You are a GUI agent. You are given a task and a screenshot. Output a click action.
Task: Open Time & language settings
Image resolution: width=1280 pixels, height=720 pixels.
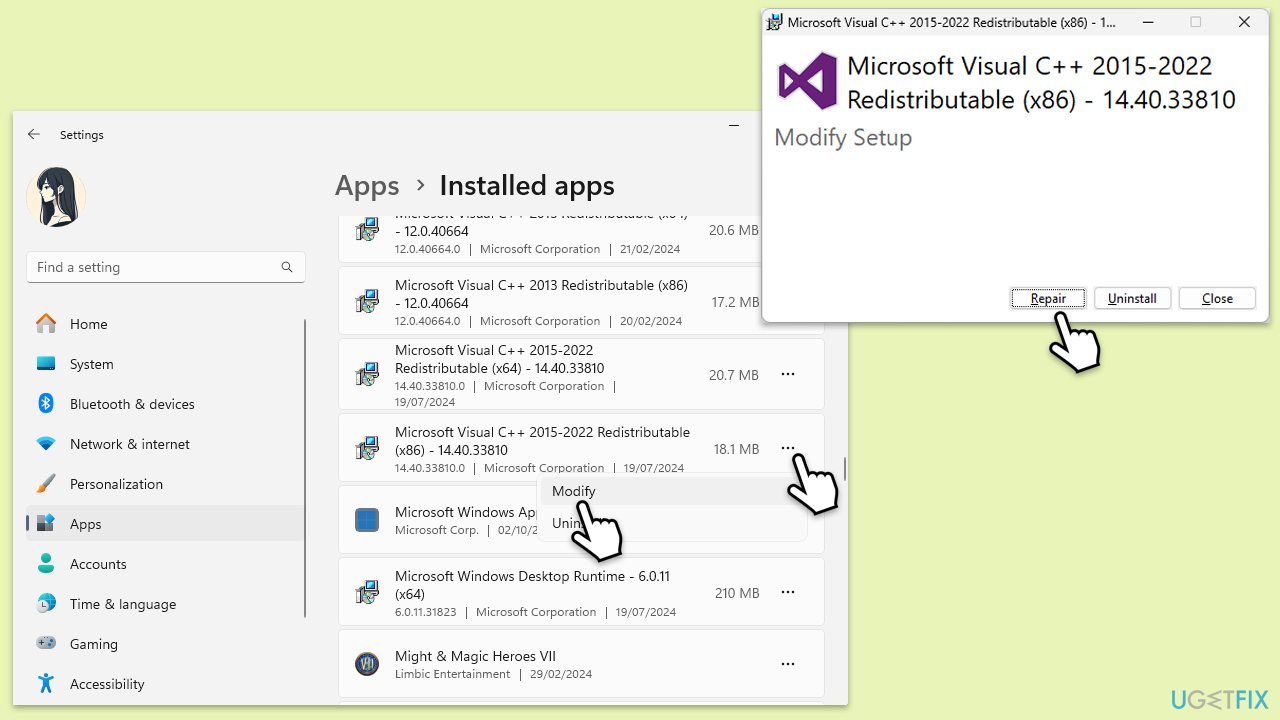166,604
